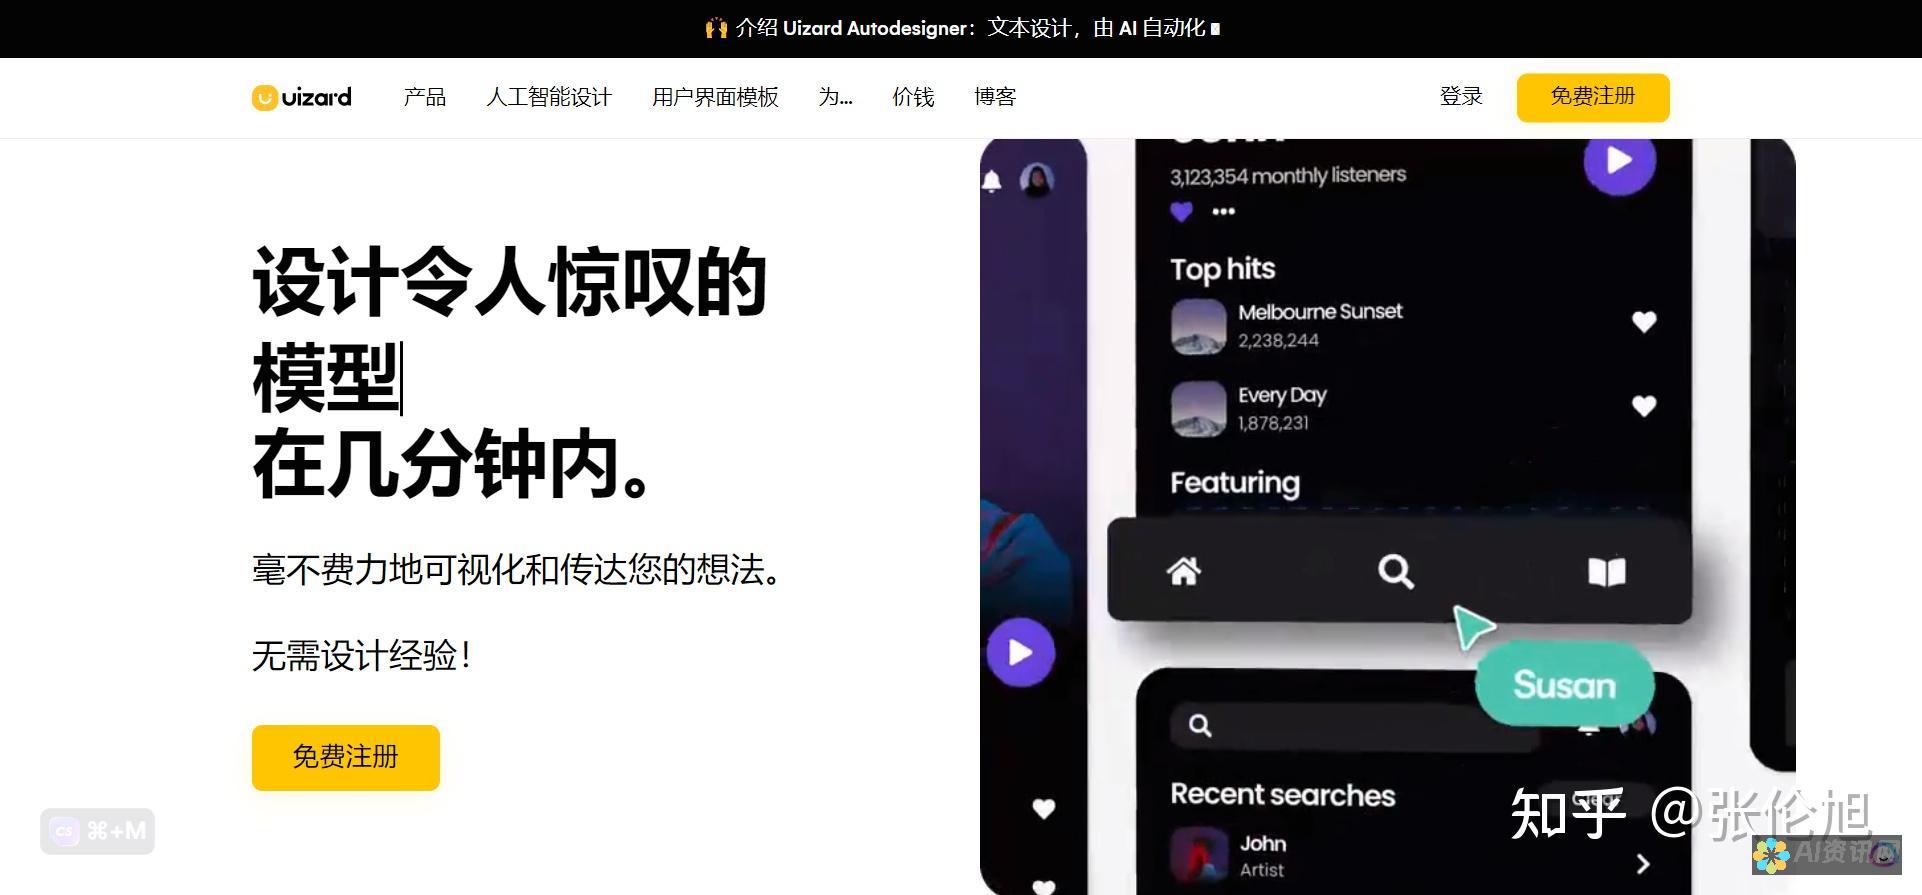Click the search icon in mockup nav bar

click(x=1395, y=571)
